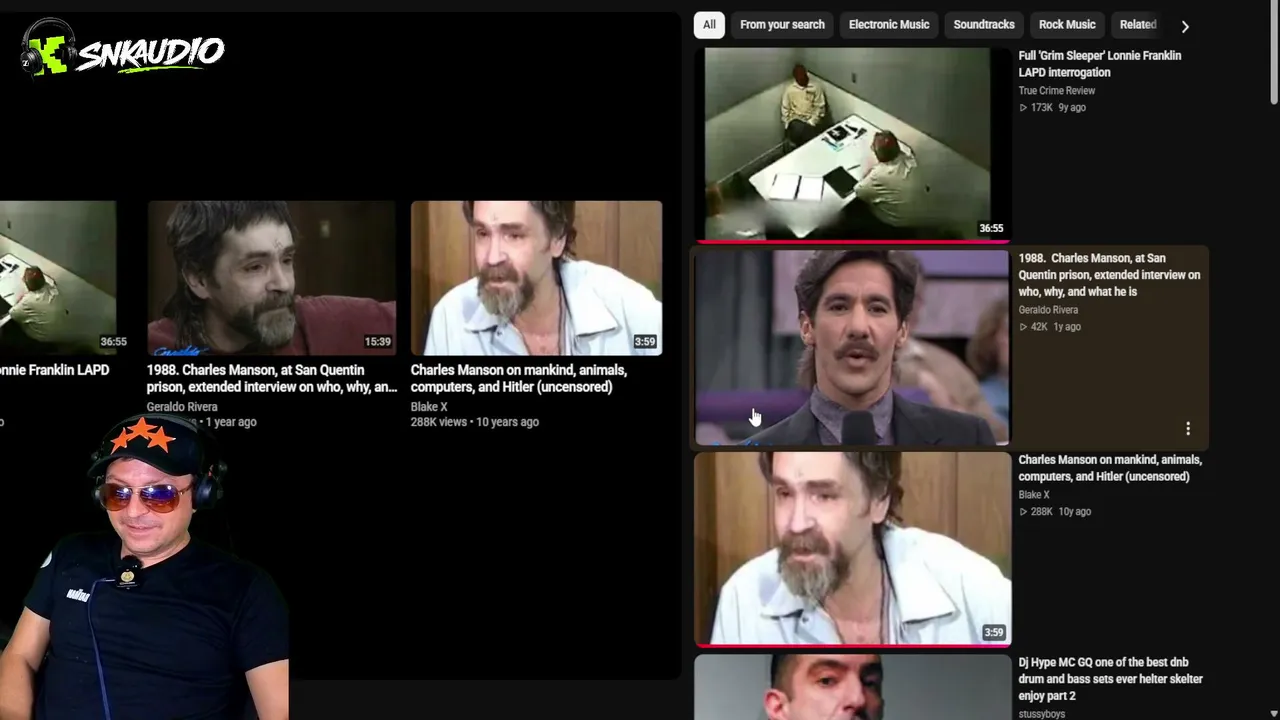Viewport: 1280px width, 720px height.
Task: Open the sidebar Grim Sleeper interrogation thumbnail
Action: pos(853,144)
